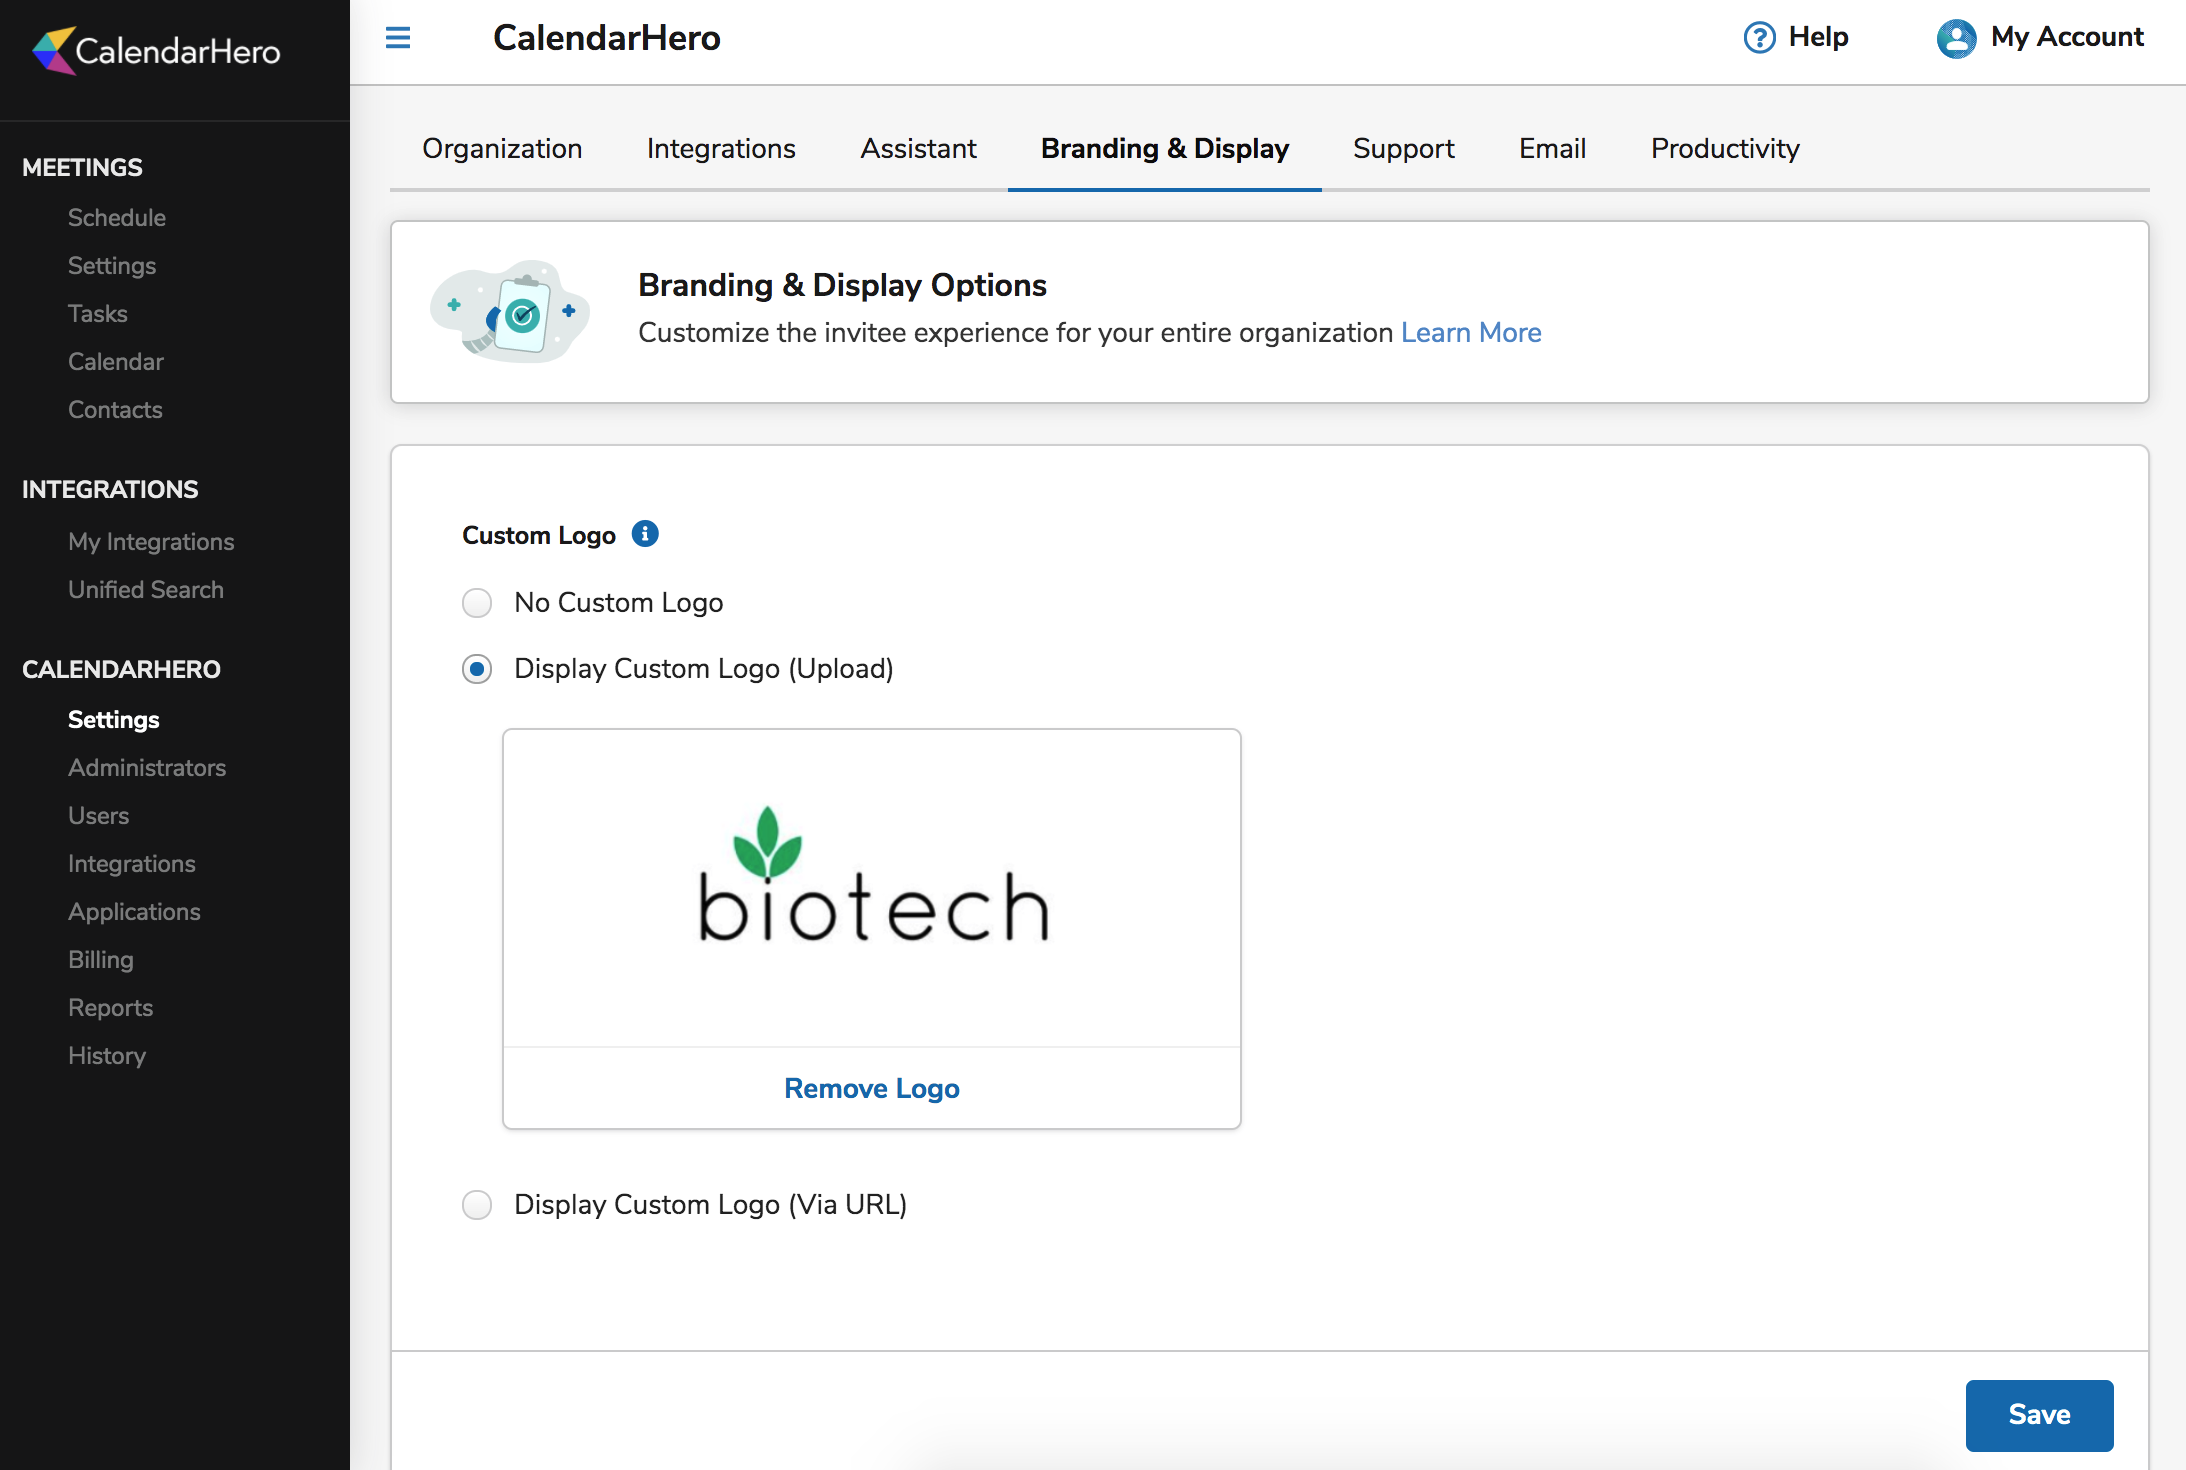This screenshot has height=1470, width=2186.
Task: Click the CalendarHero page title
Action: point(607,38)
